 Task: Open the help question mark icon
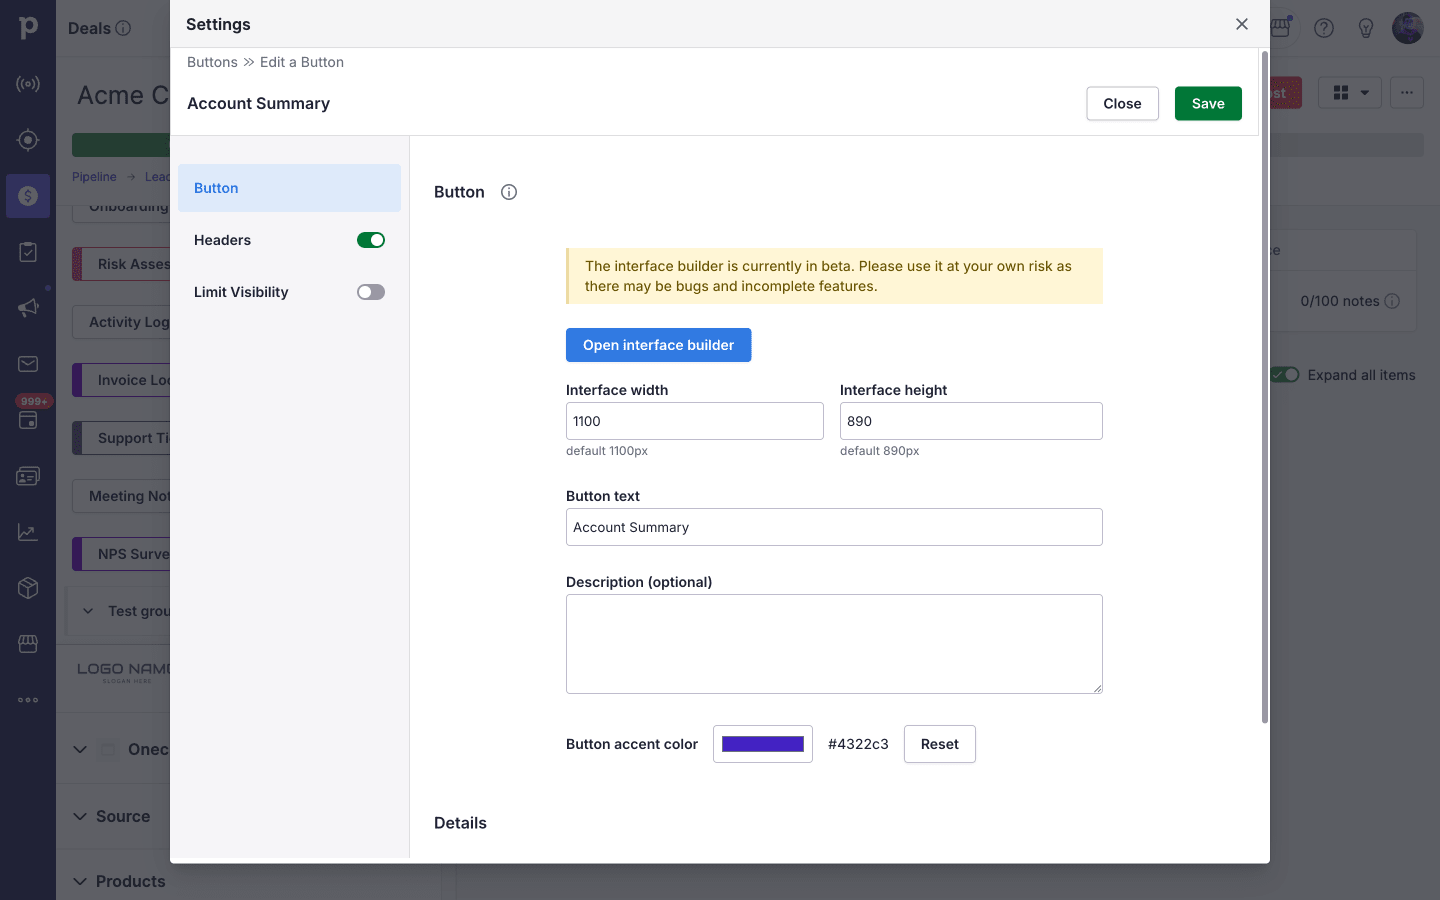[x=1324, y=28]
